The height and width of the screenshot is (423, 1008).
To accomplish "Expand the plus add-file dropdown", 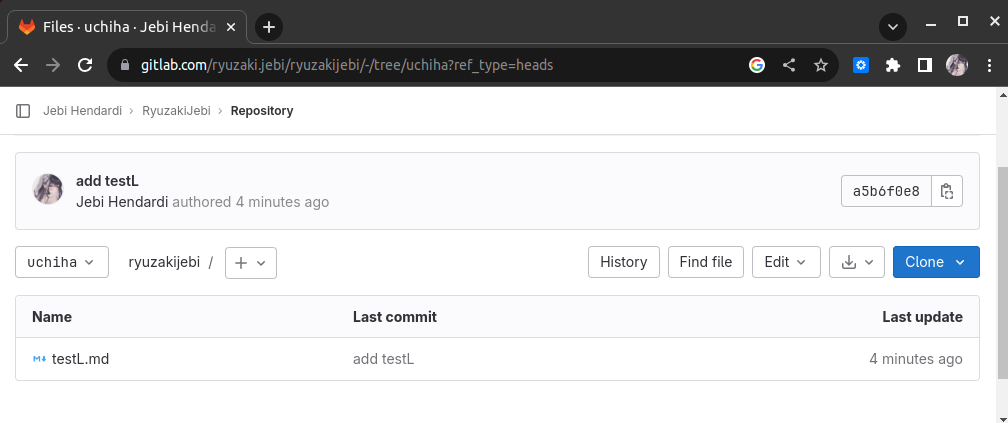I will coord(250,262).
